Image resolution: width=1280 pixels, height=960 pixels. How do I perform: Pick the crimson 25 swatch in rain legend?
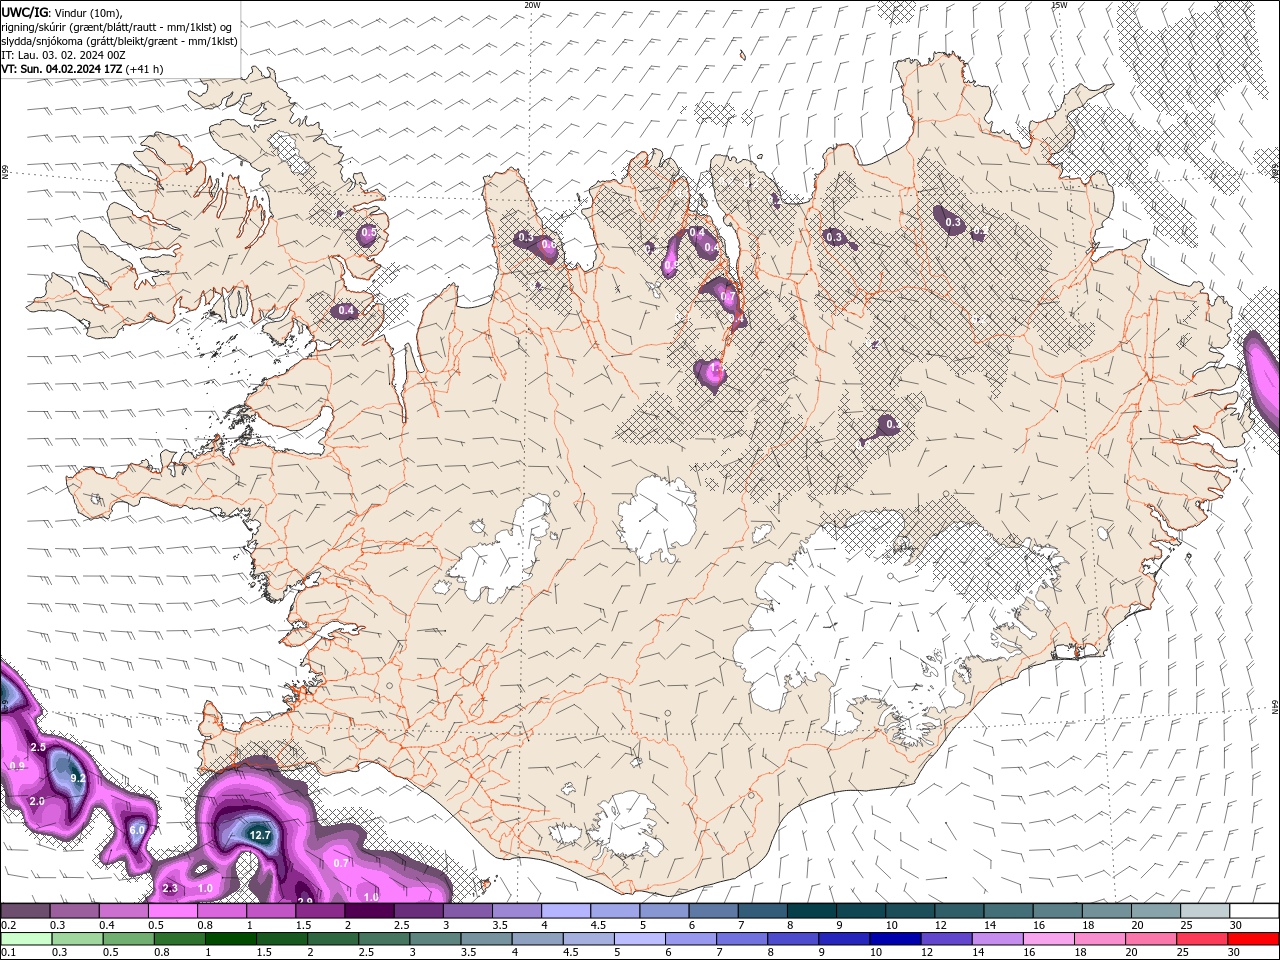1202,939
